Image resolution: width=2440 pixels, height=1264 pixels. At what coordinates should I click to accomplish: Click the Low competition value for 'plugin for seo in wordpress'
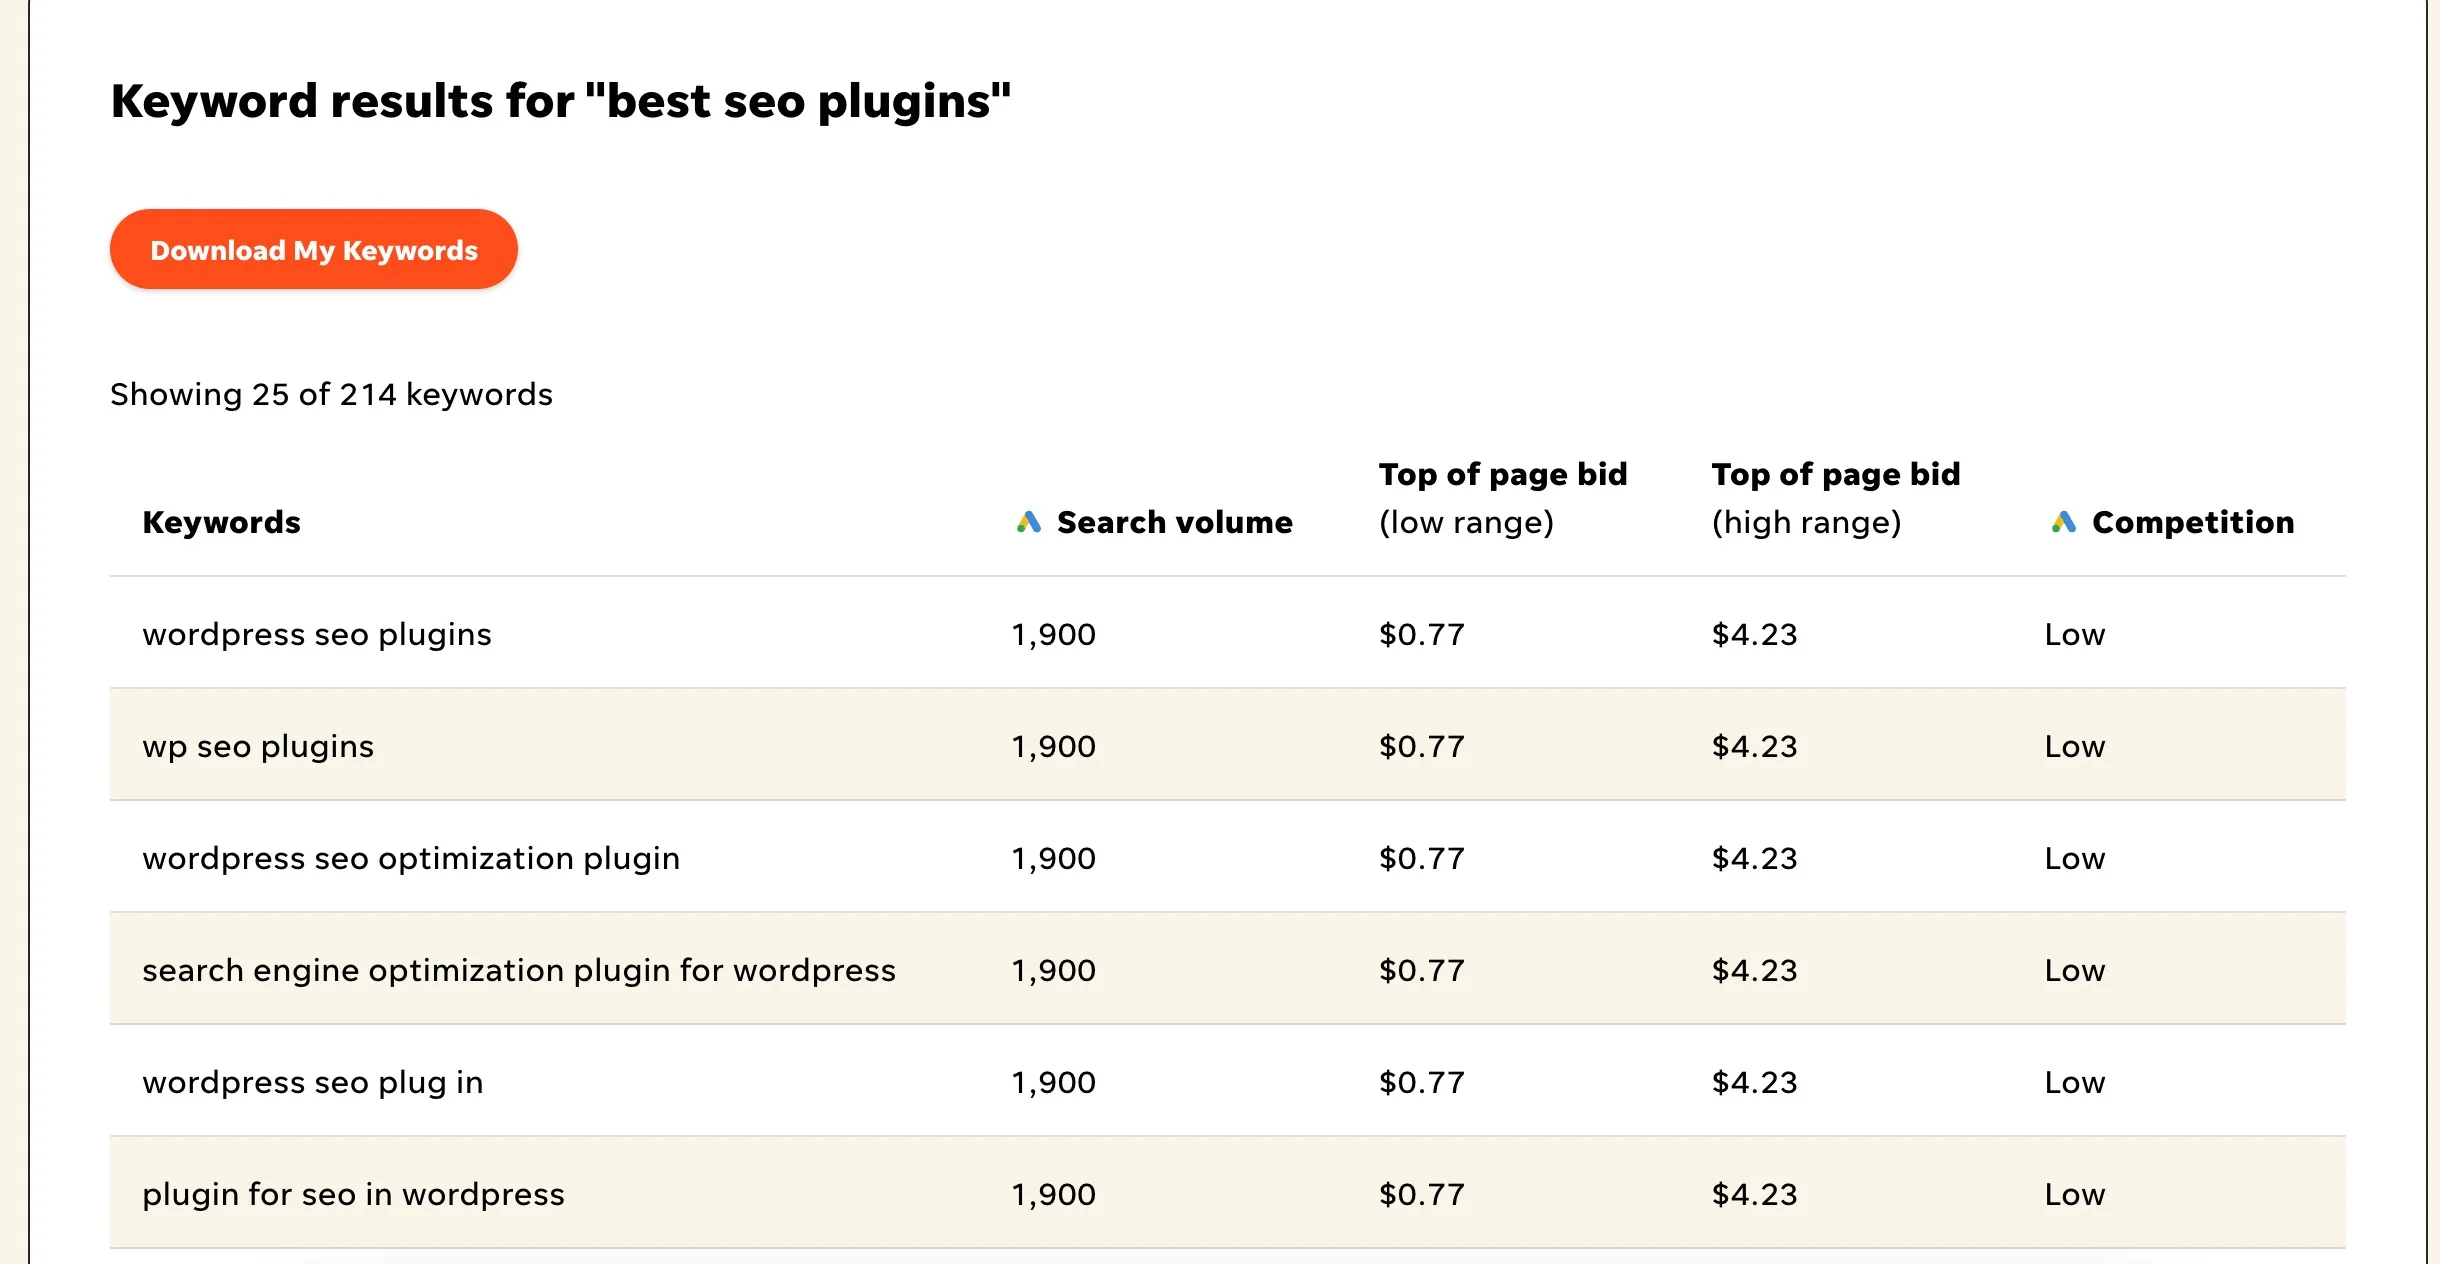2074,1194
